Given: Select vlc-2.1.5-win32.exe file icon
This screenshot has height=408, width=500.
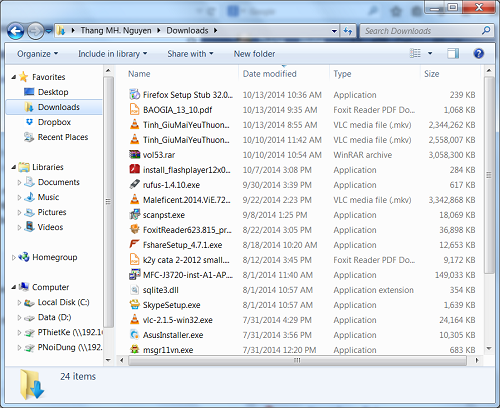Looking at the screenshot, I should pyautogui.click(x=134, y=320).
